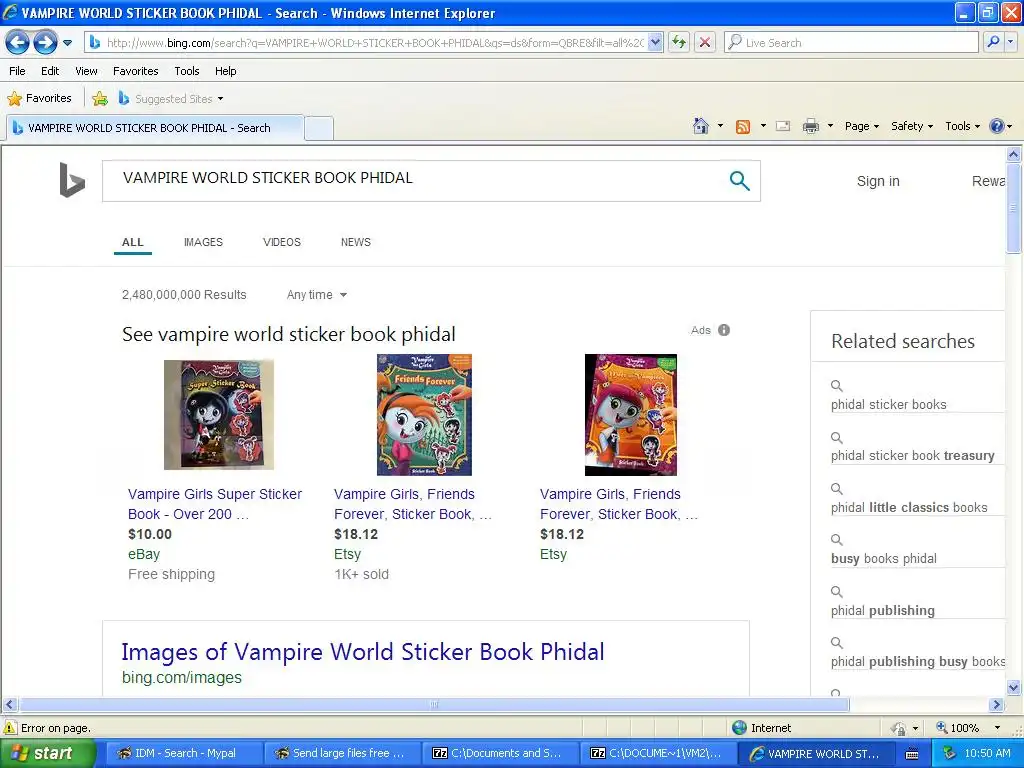
Task: Click vertical scrollbar down arrow
Action: [1014, 687]
